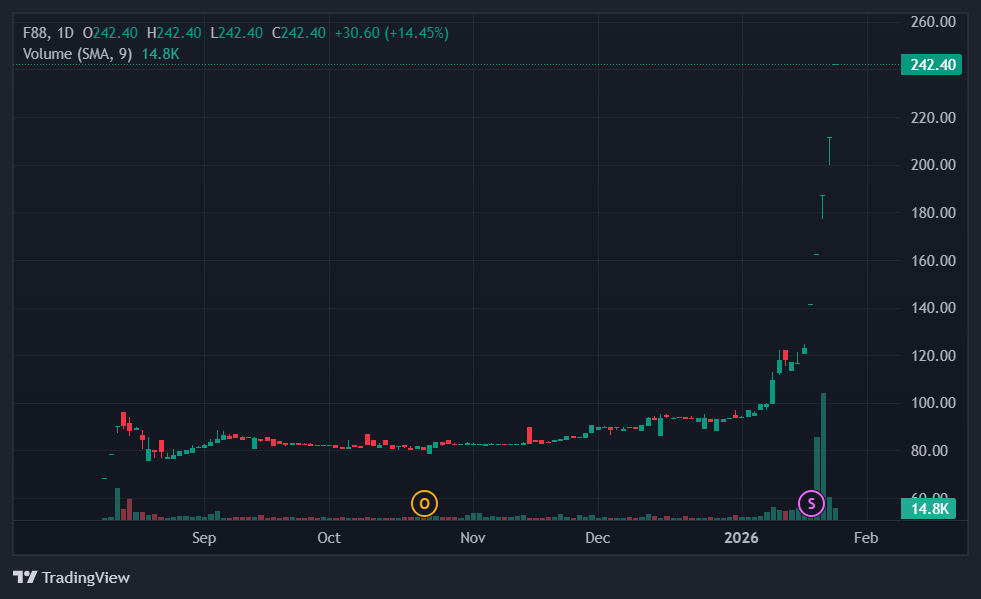Click the 180.00 price scale label
Viewport: 981px width, 599px height.
[933, 213]
